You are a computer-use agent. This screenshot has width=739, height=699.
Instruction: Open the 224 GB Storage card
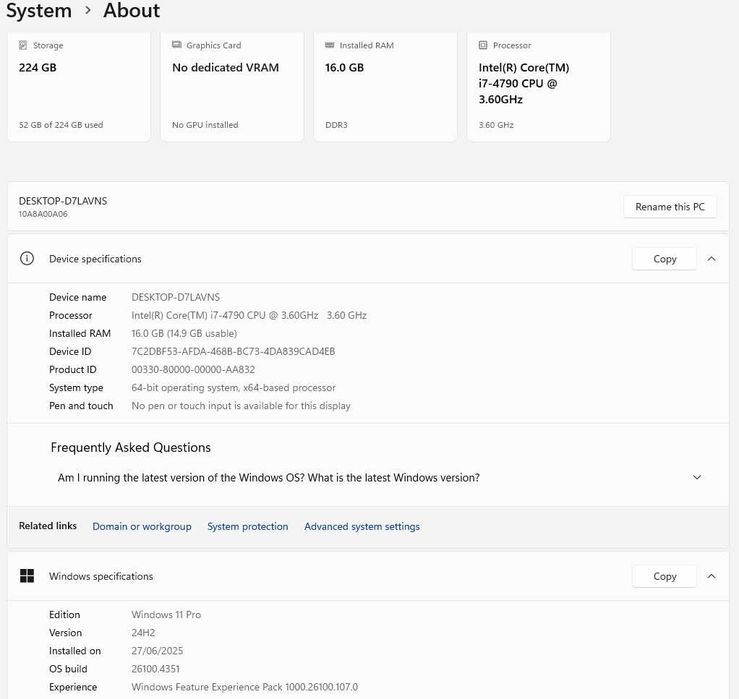78,88
